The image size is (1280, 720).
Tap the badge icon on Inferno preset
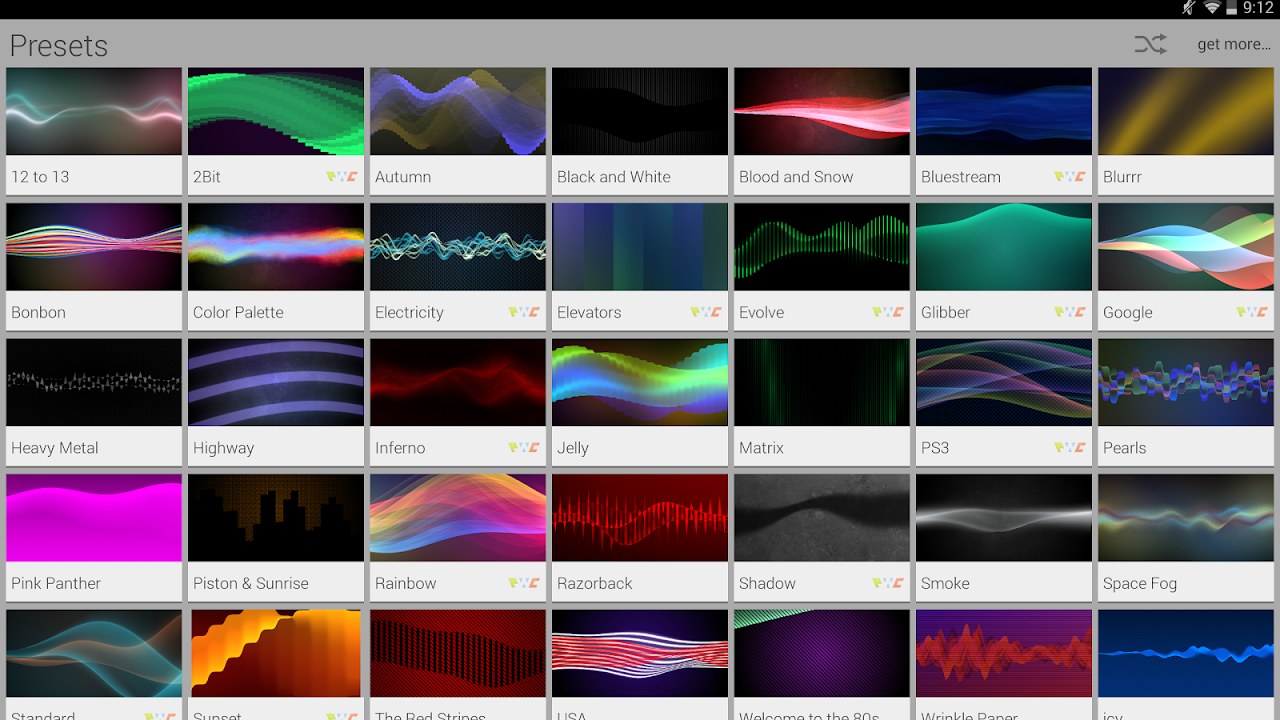point(524,448)
